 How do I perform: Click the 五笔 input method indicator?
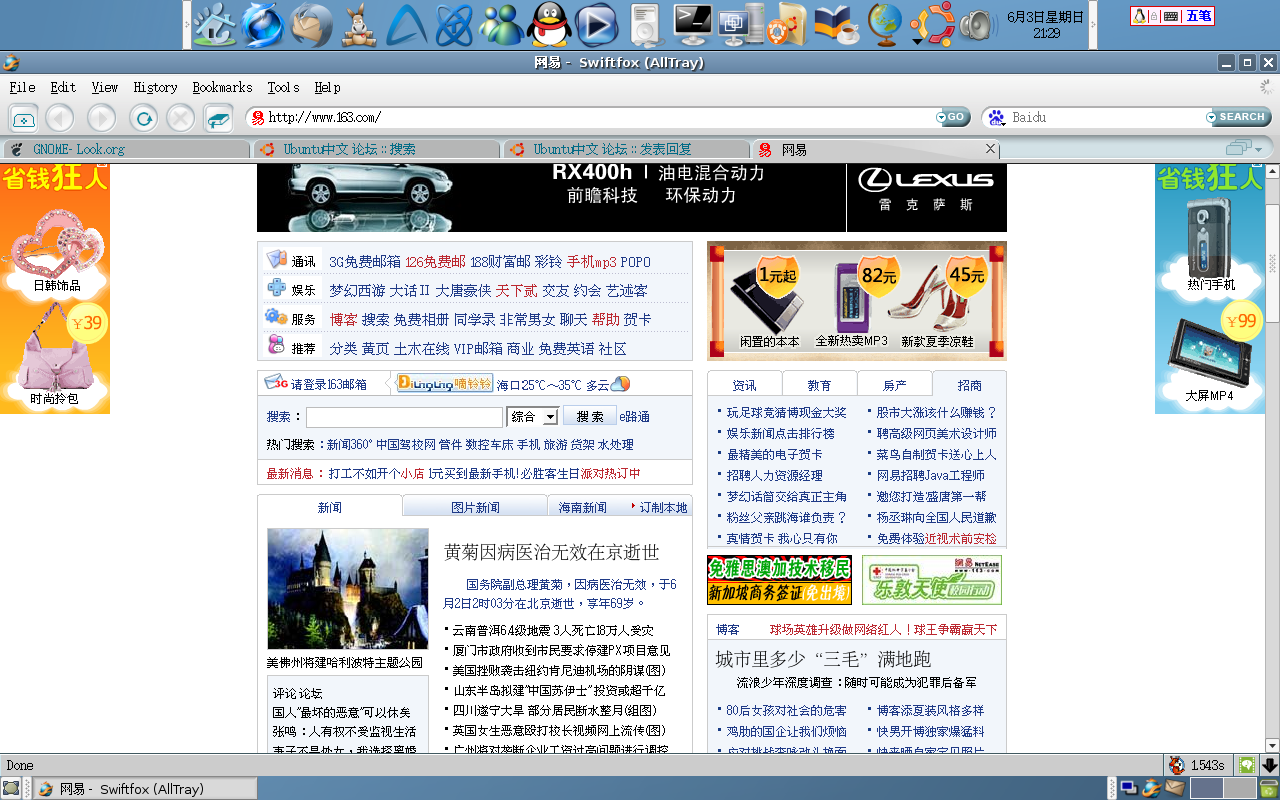point(1198,16)
